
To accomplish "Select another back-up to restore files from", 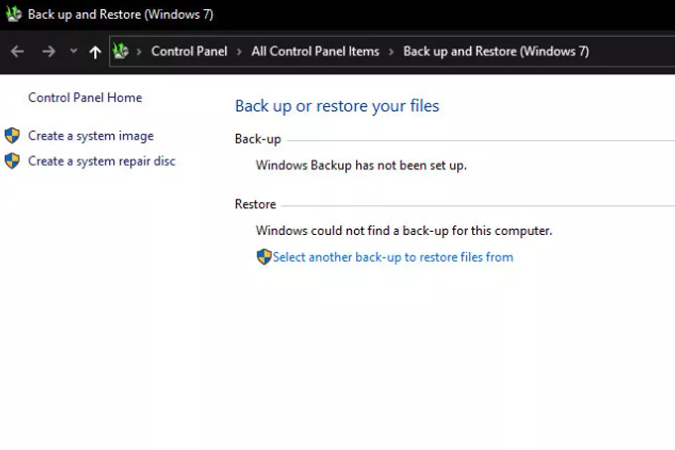I will [x=393, y=257].
